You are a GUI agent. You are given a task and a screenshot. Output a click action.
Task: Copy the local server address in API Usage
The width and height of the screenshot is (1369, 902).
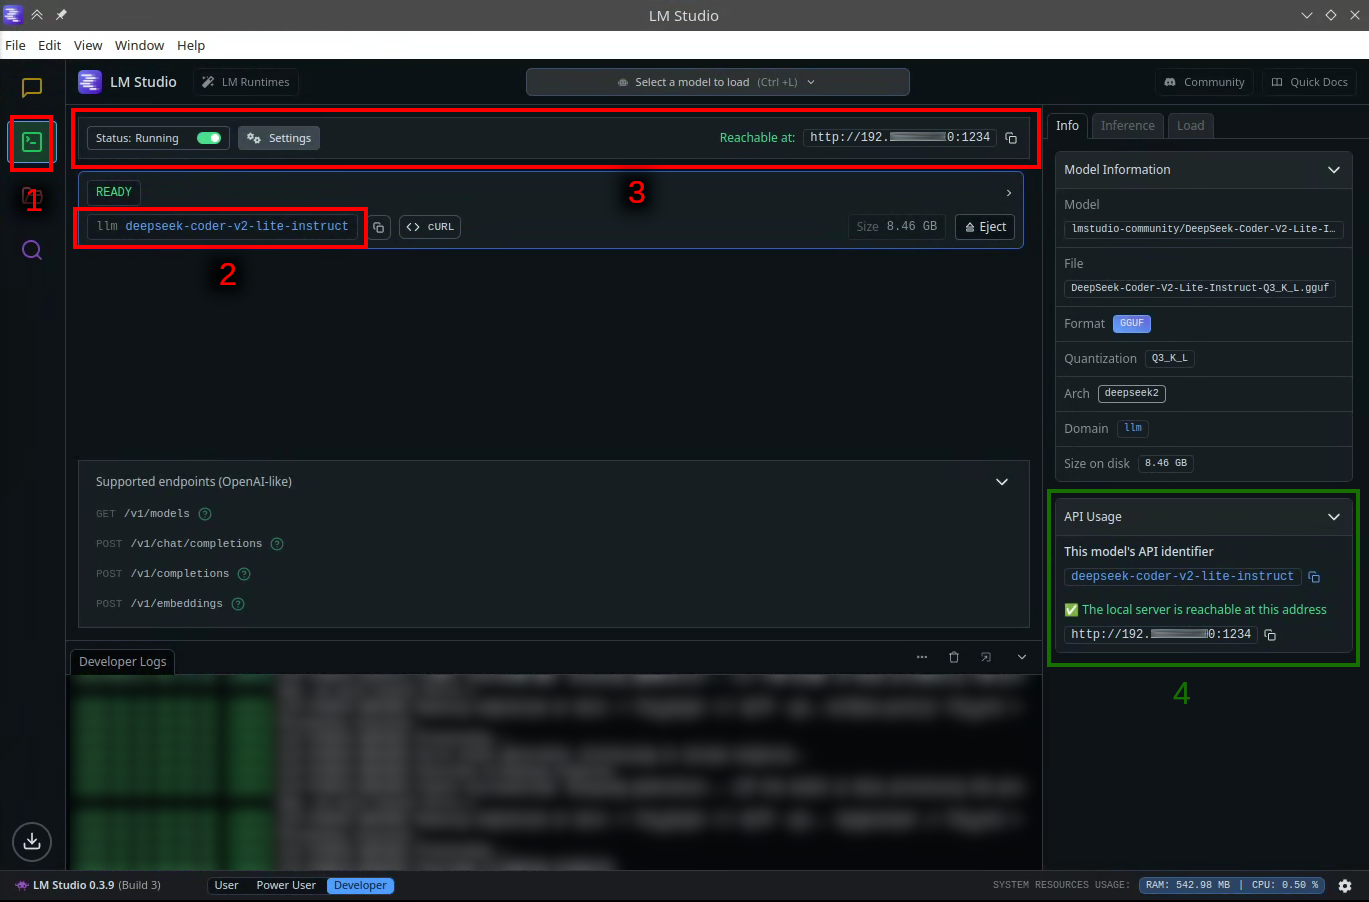(x=1270, y=635)
